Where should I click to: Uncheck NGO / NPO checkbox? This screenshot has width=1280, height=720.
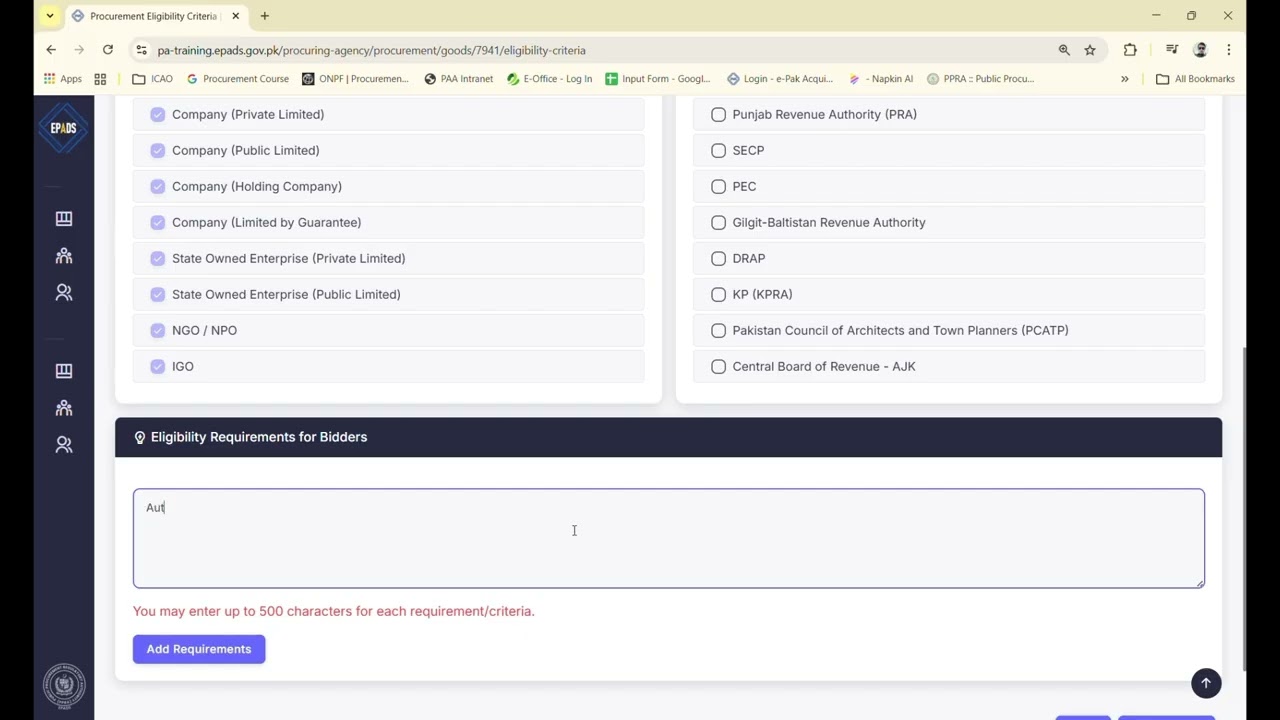(158, 330)
